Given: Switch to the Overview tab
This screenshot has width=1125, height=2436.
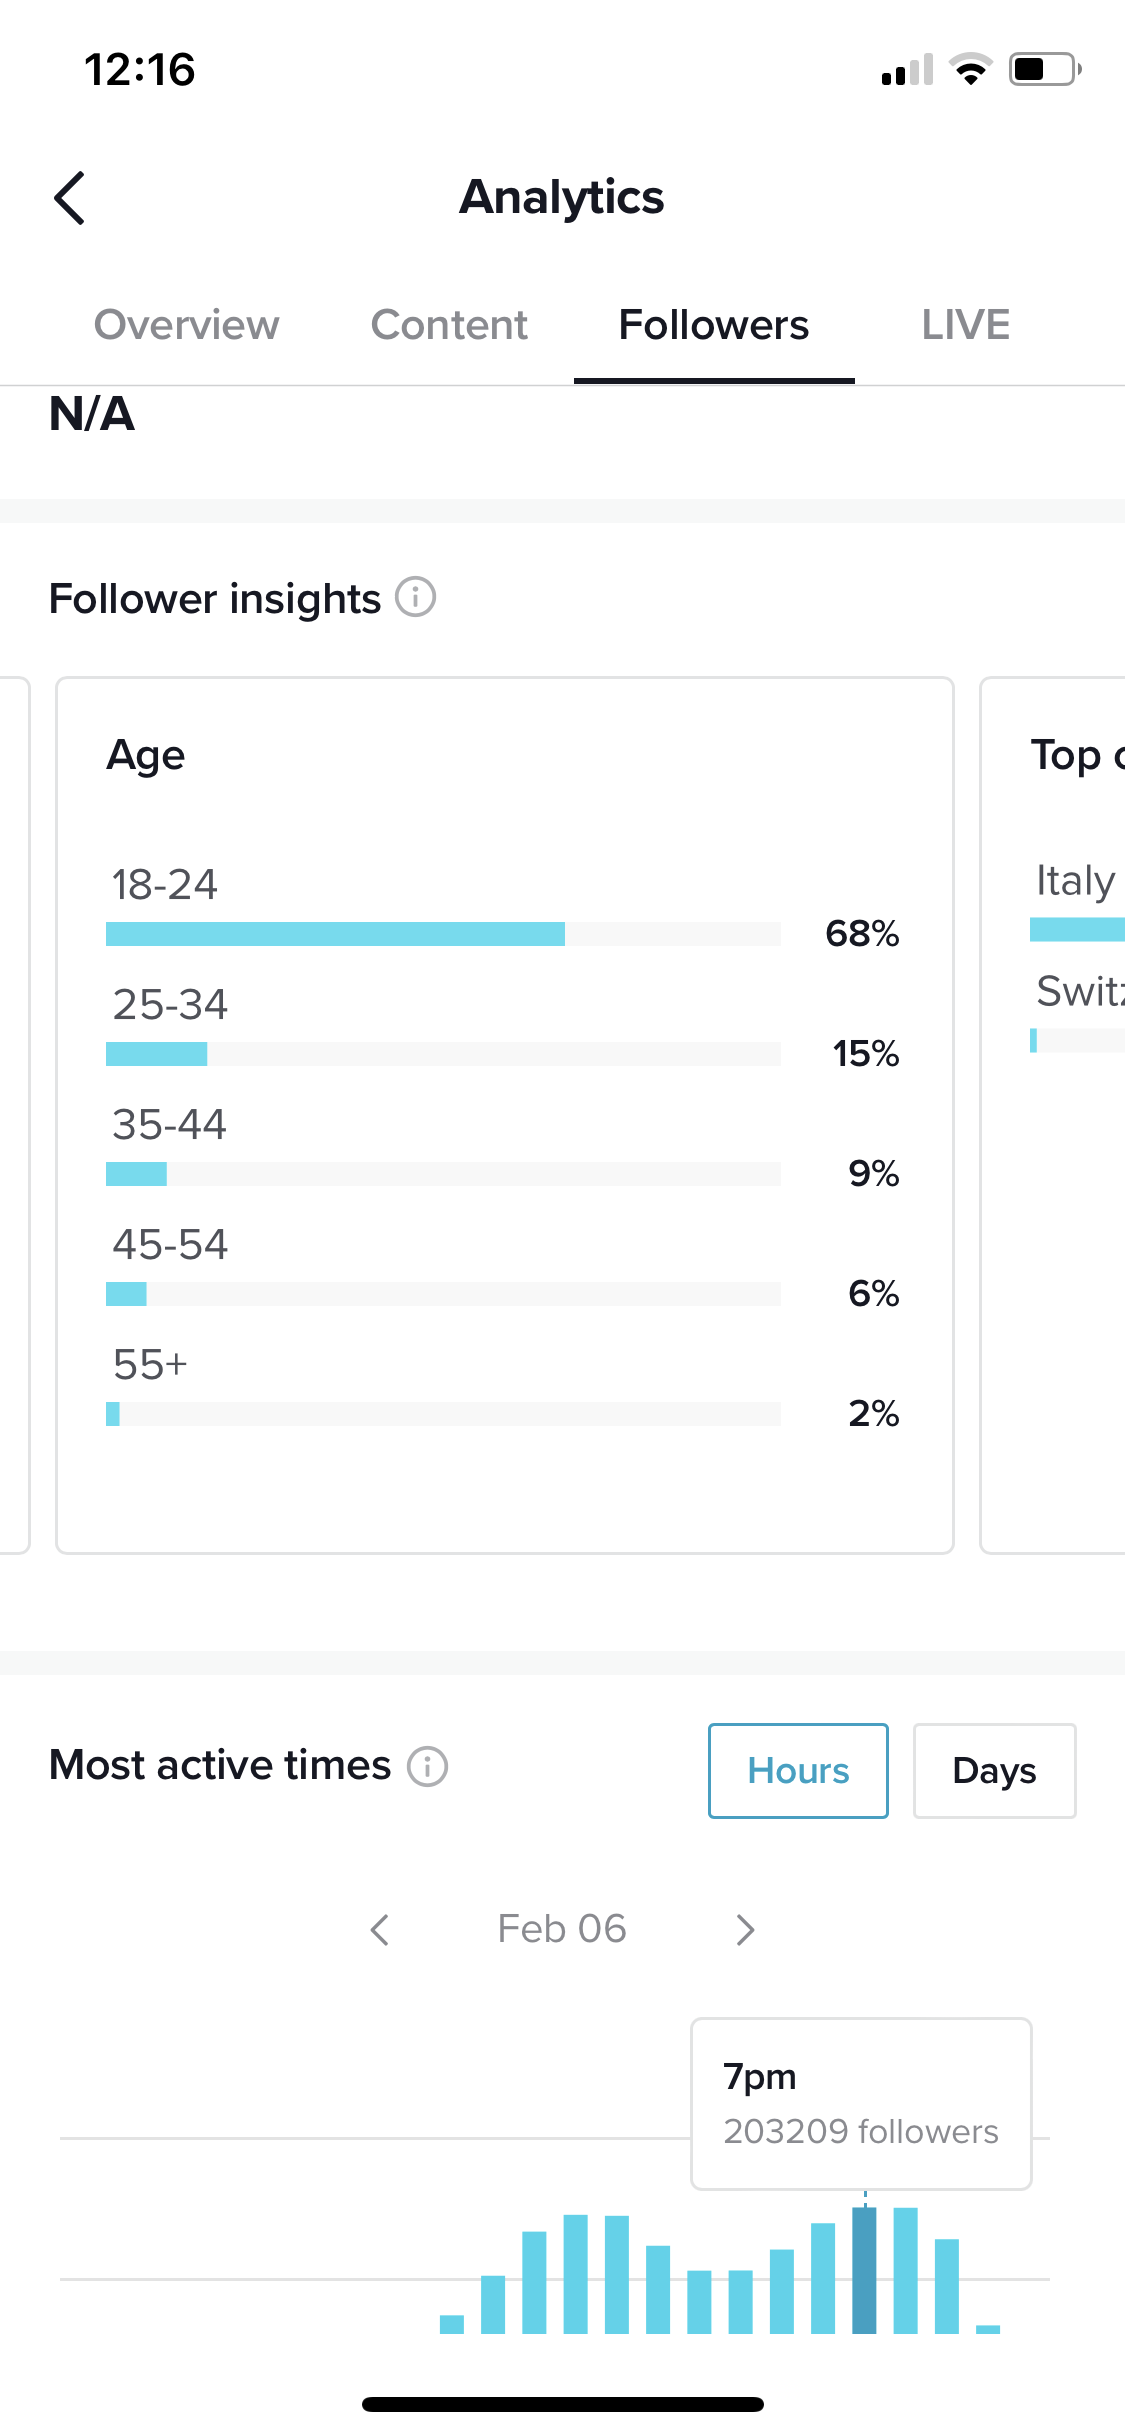Looking at the screenshot, I should pyautogui.click(x=186, y=325).
